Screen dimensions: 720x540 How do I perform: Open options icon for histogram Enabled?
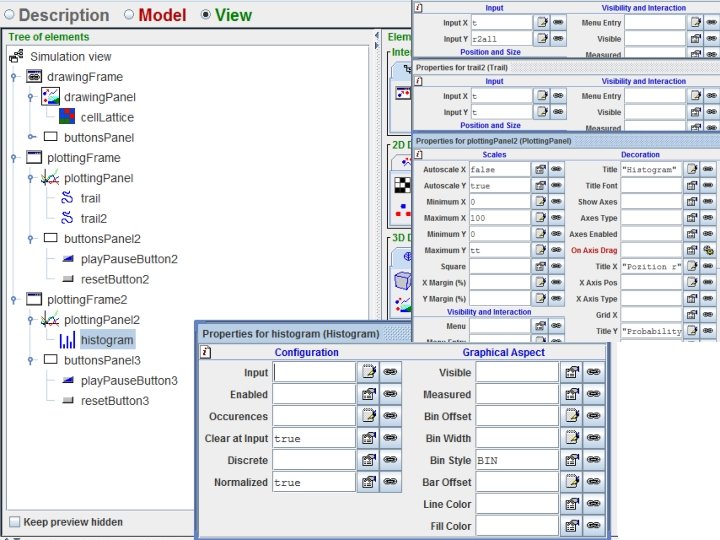tap(368, 394)
